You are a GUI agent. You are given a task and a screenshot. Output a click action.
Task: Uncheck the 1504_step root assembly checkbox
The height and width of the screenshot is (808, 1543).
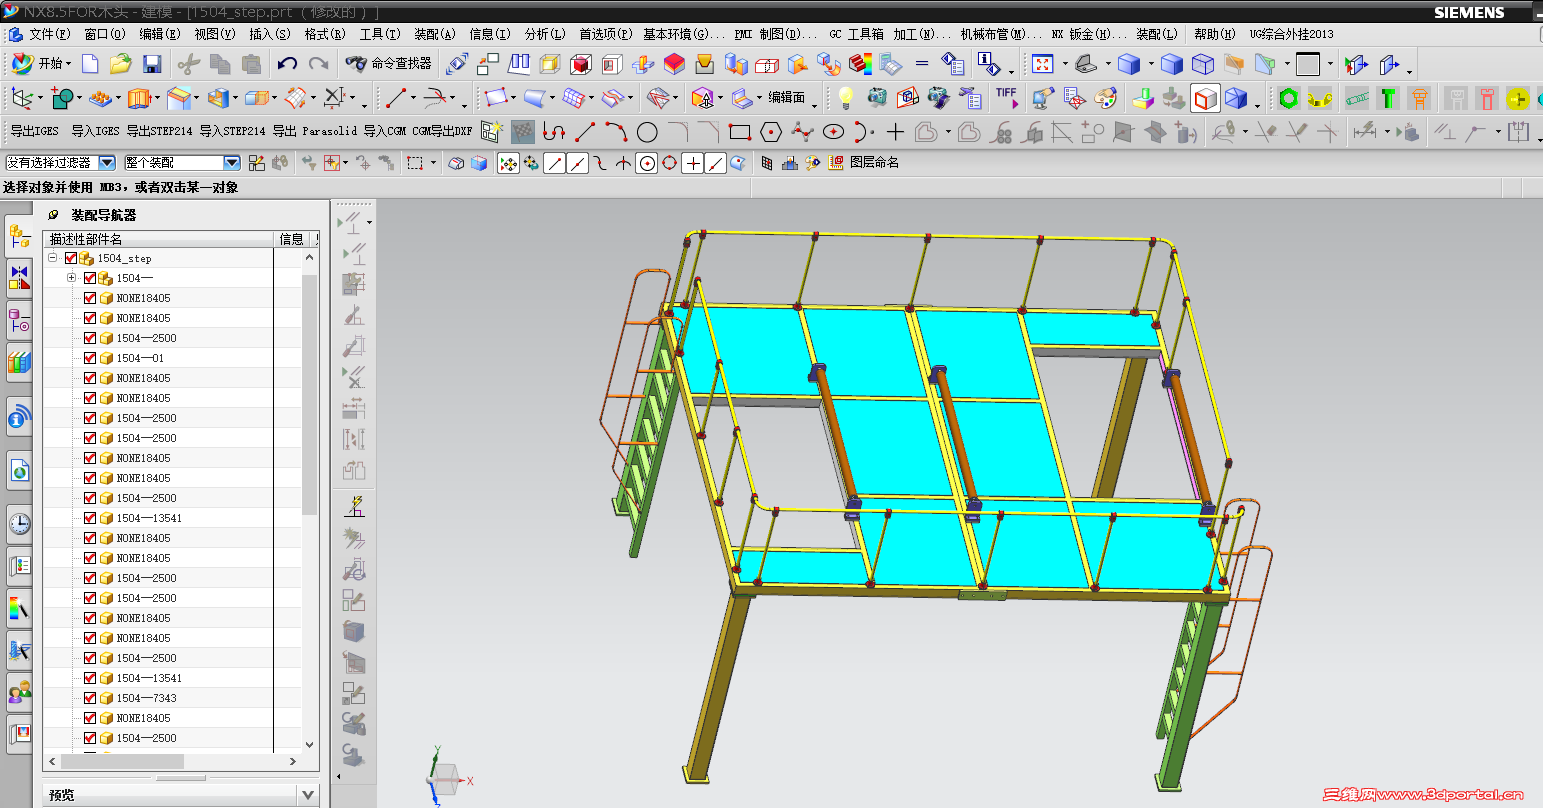click(x=71, y=258)
